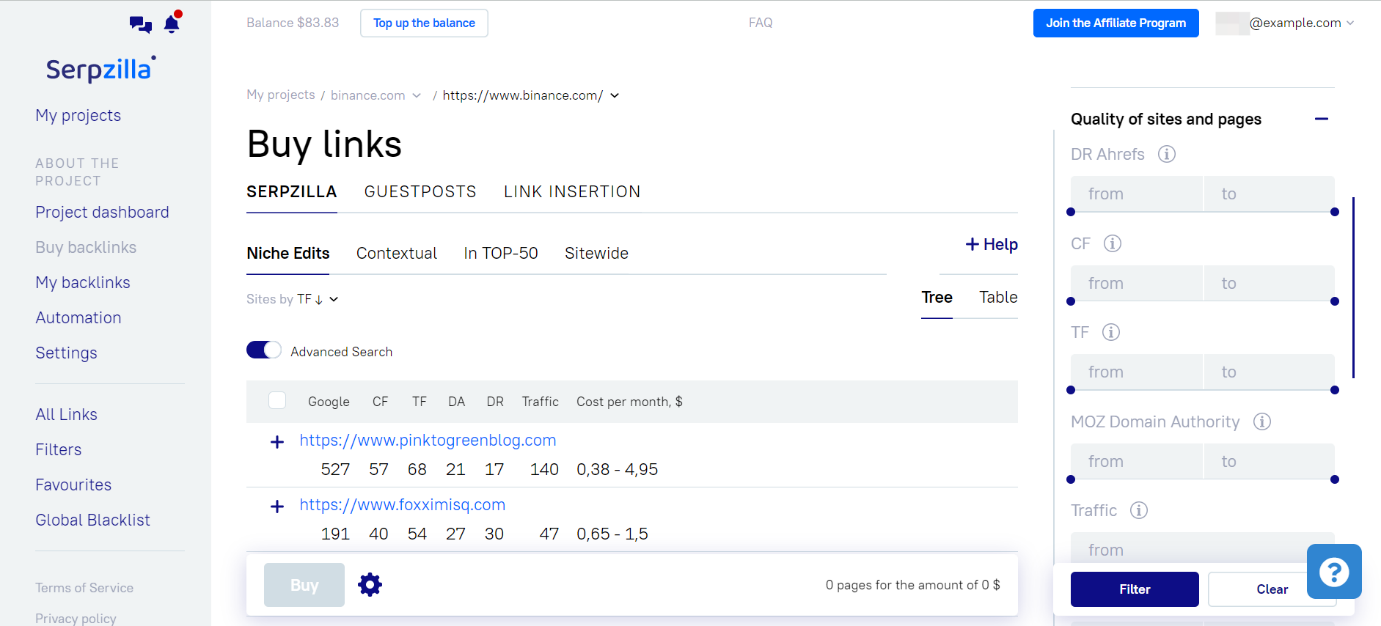
Task: Open the MOZ Domain Authority info icon
Action: click(1262, 421)
